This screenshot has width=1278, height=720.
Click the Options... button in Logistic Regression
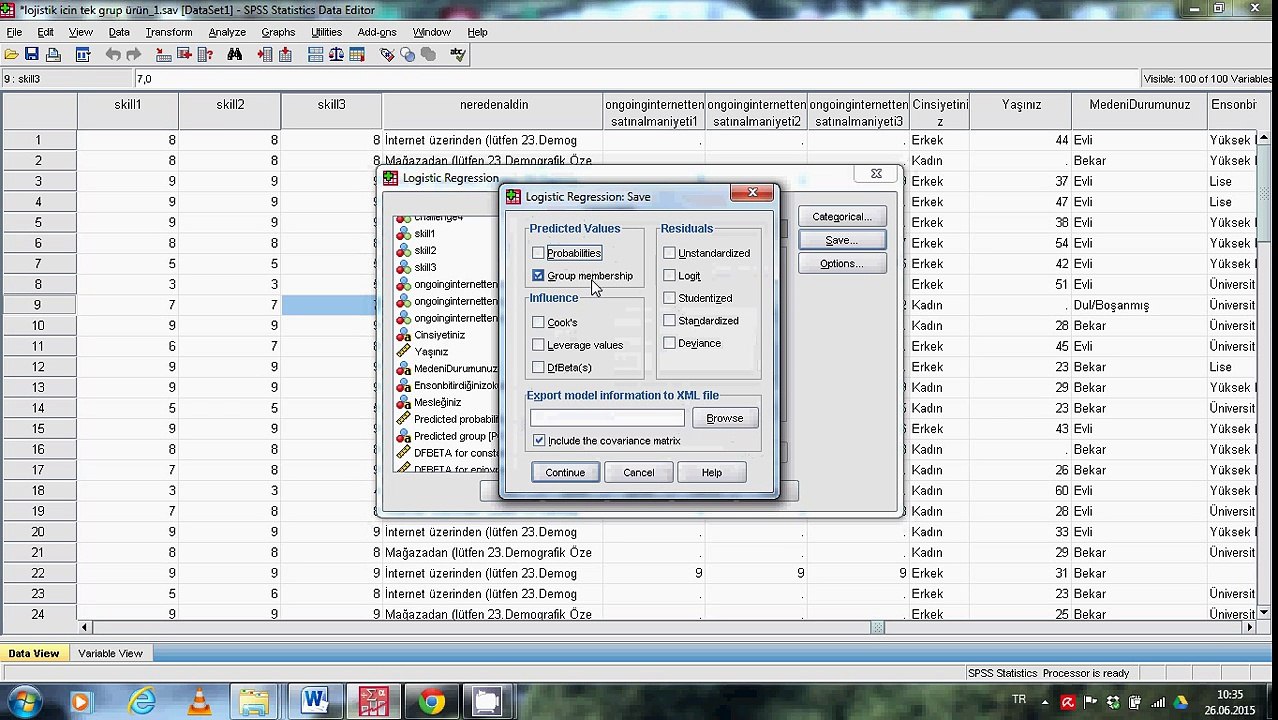(x=842, y=263)
